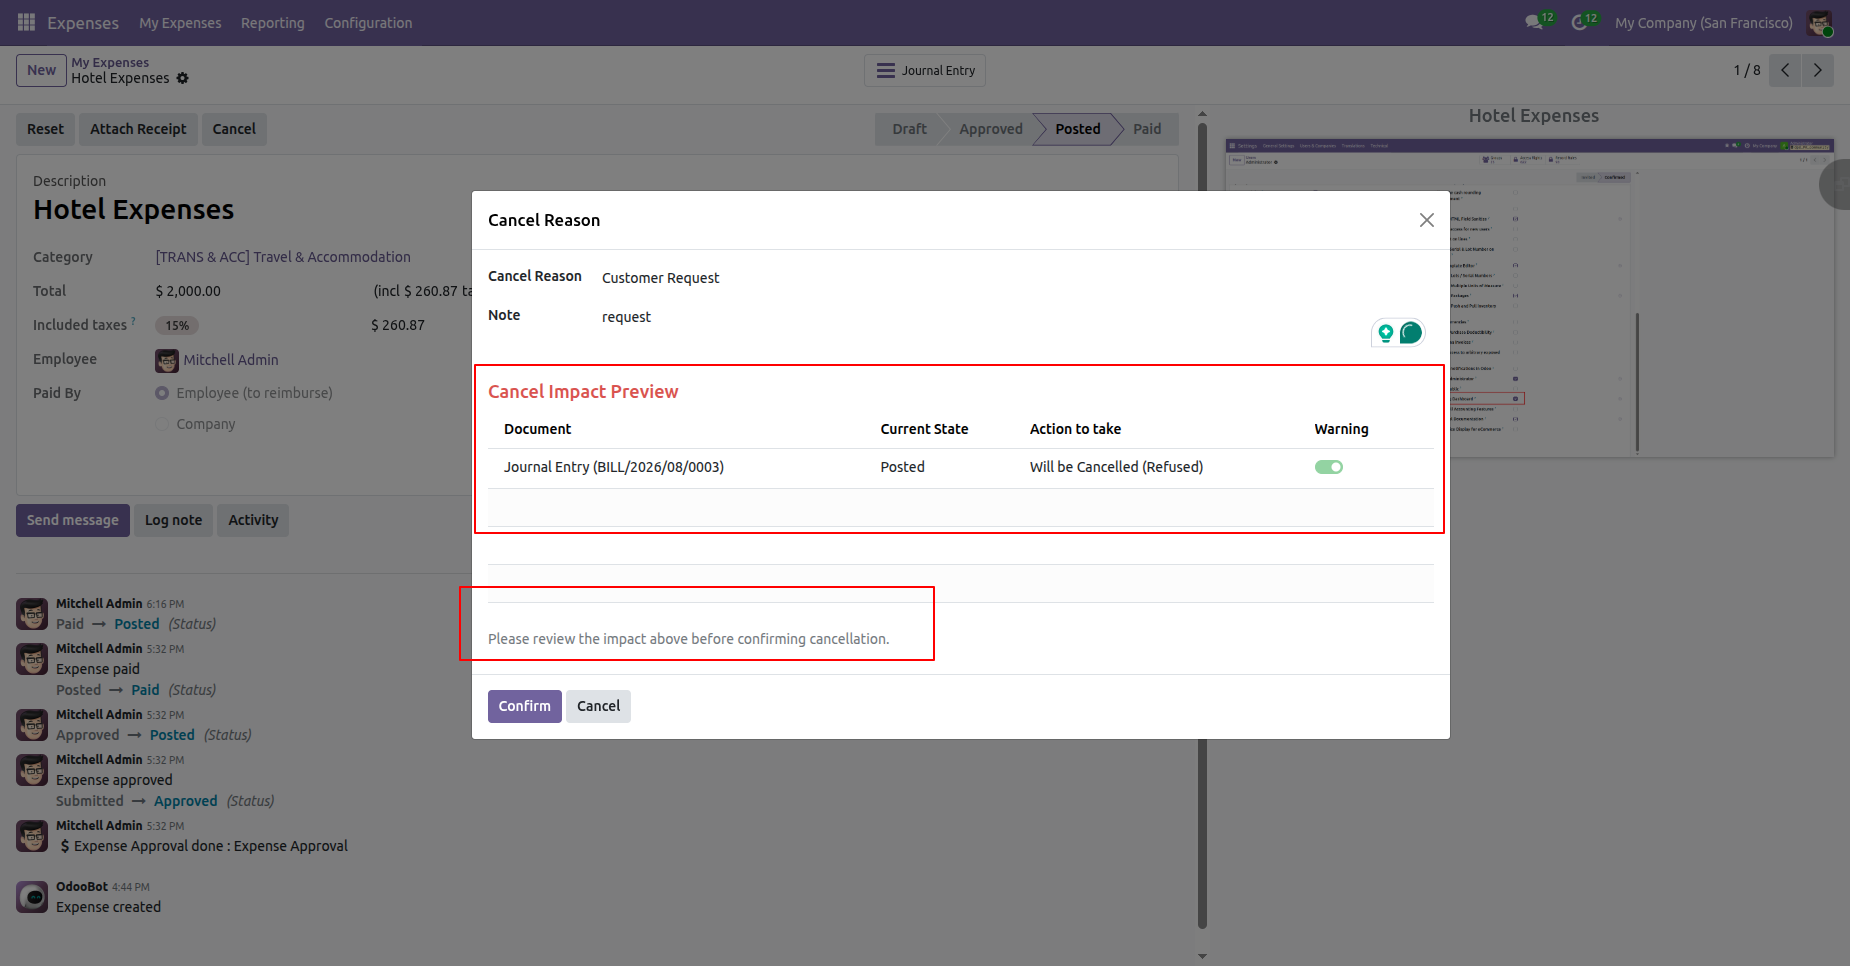Click the gear icon beside Hotel Expenses
1850x966 pixels.
(182, 78)
